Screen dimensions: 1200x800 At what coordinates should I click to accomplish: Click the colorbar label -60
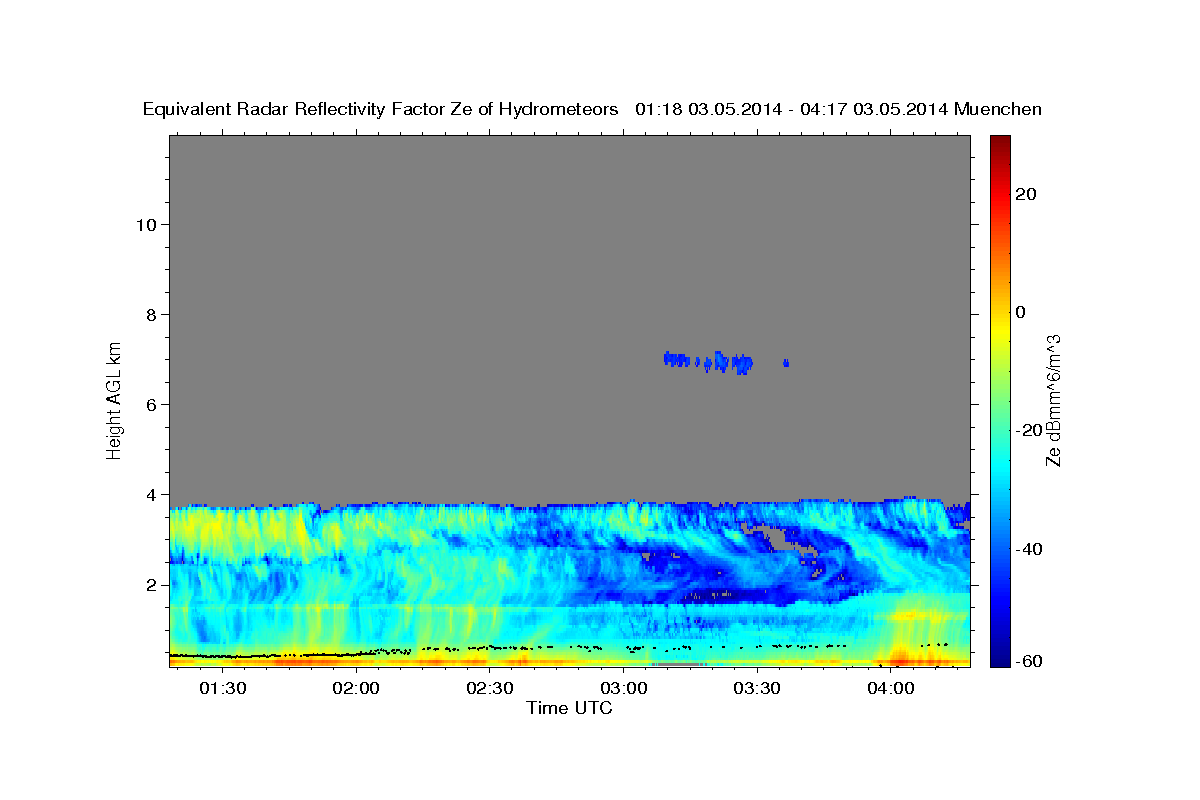pos(1029,661)
